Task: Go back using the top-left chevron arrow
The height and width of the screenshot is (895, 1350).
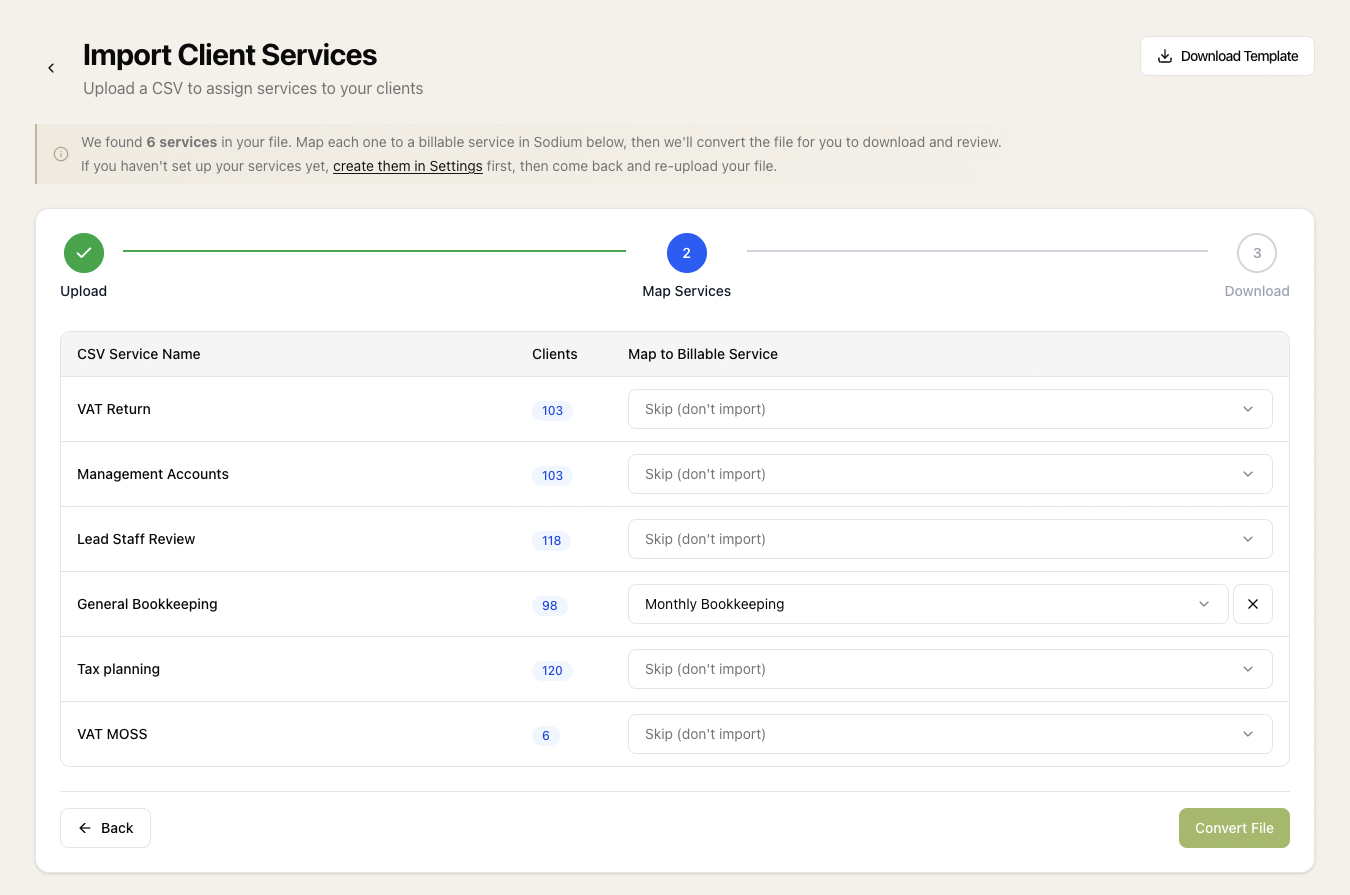Action: point(51,68)
